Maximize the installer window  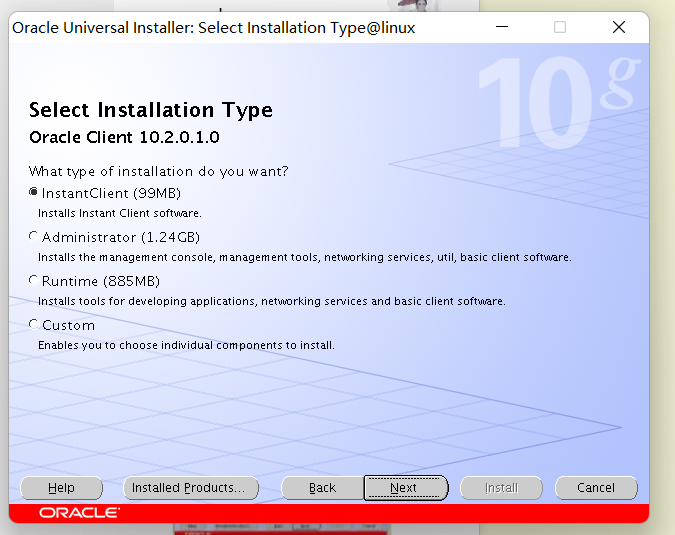pos(560,27)
